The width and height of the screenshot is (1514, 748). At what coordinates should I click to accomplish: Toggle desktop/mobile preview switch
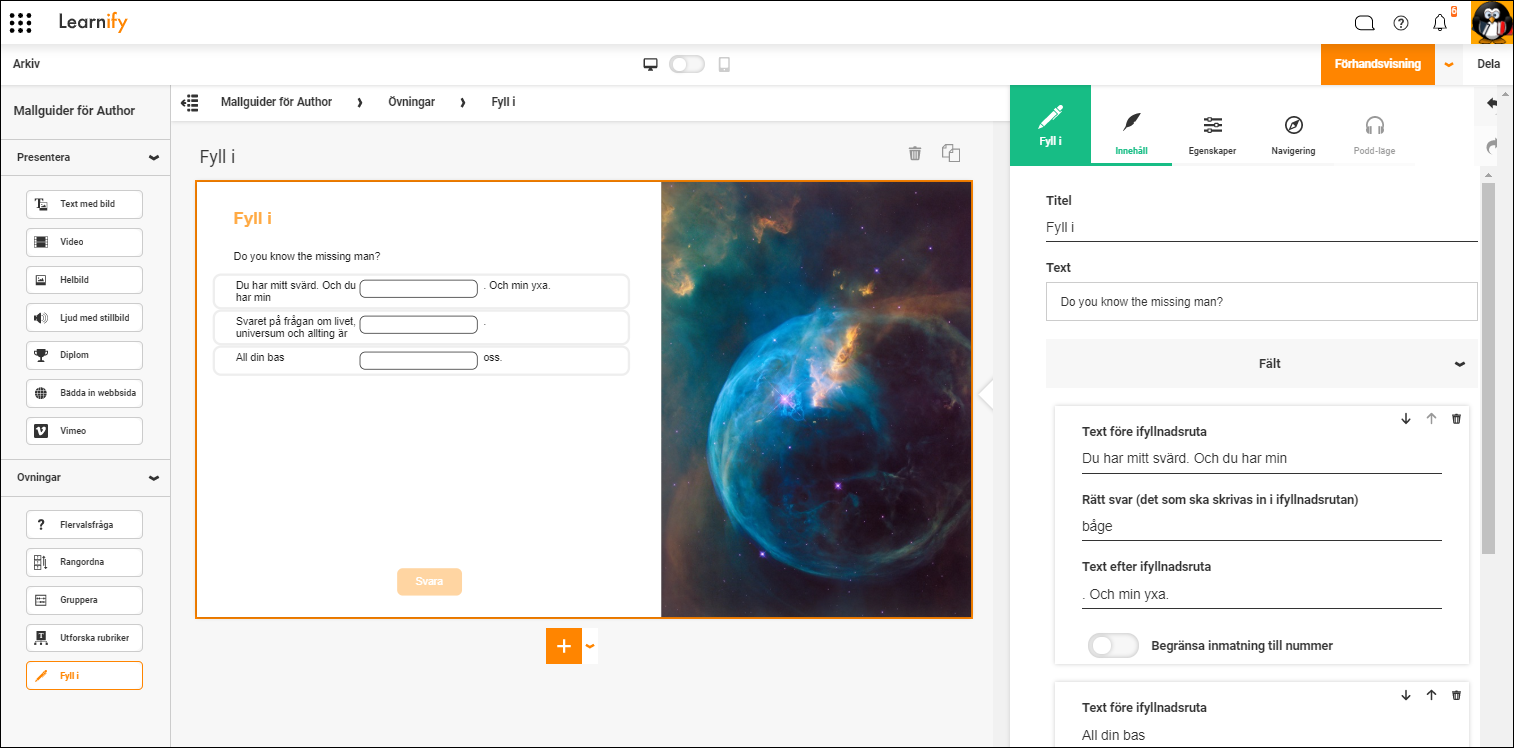pos(687,64)
